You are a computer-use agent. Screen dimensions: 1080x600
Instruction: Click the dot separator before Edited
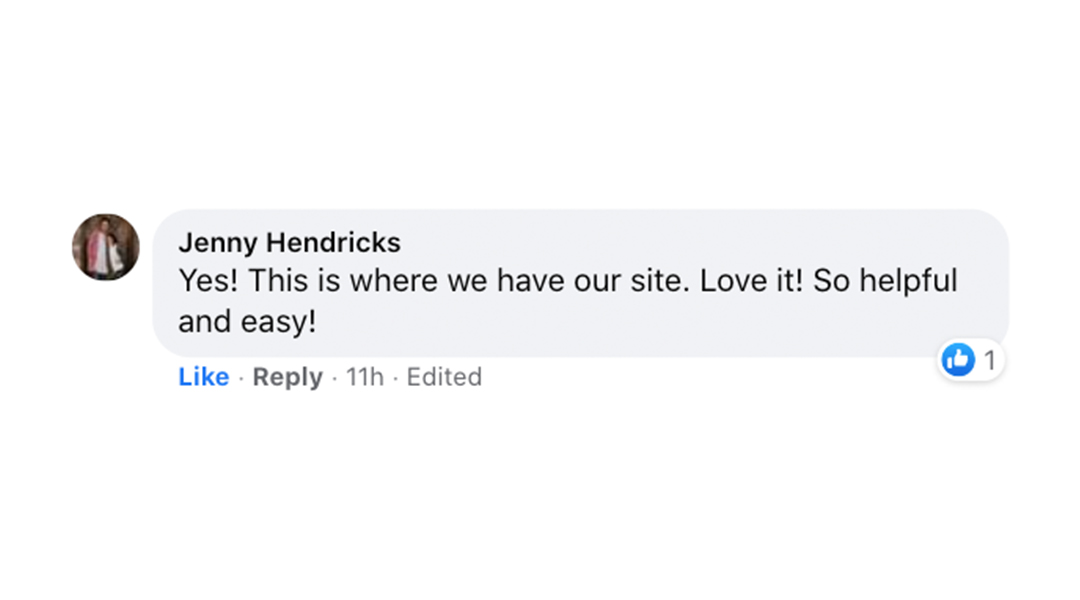point(395,378)
